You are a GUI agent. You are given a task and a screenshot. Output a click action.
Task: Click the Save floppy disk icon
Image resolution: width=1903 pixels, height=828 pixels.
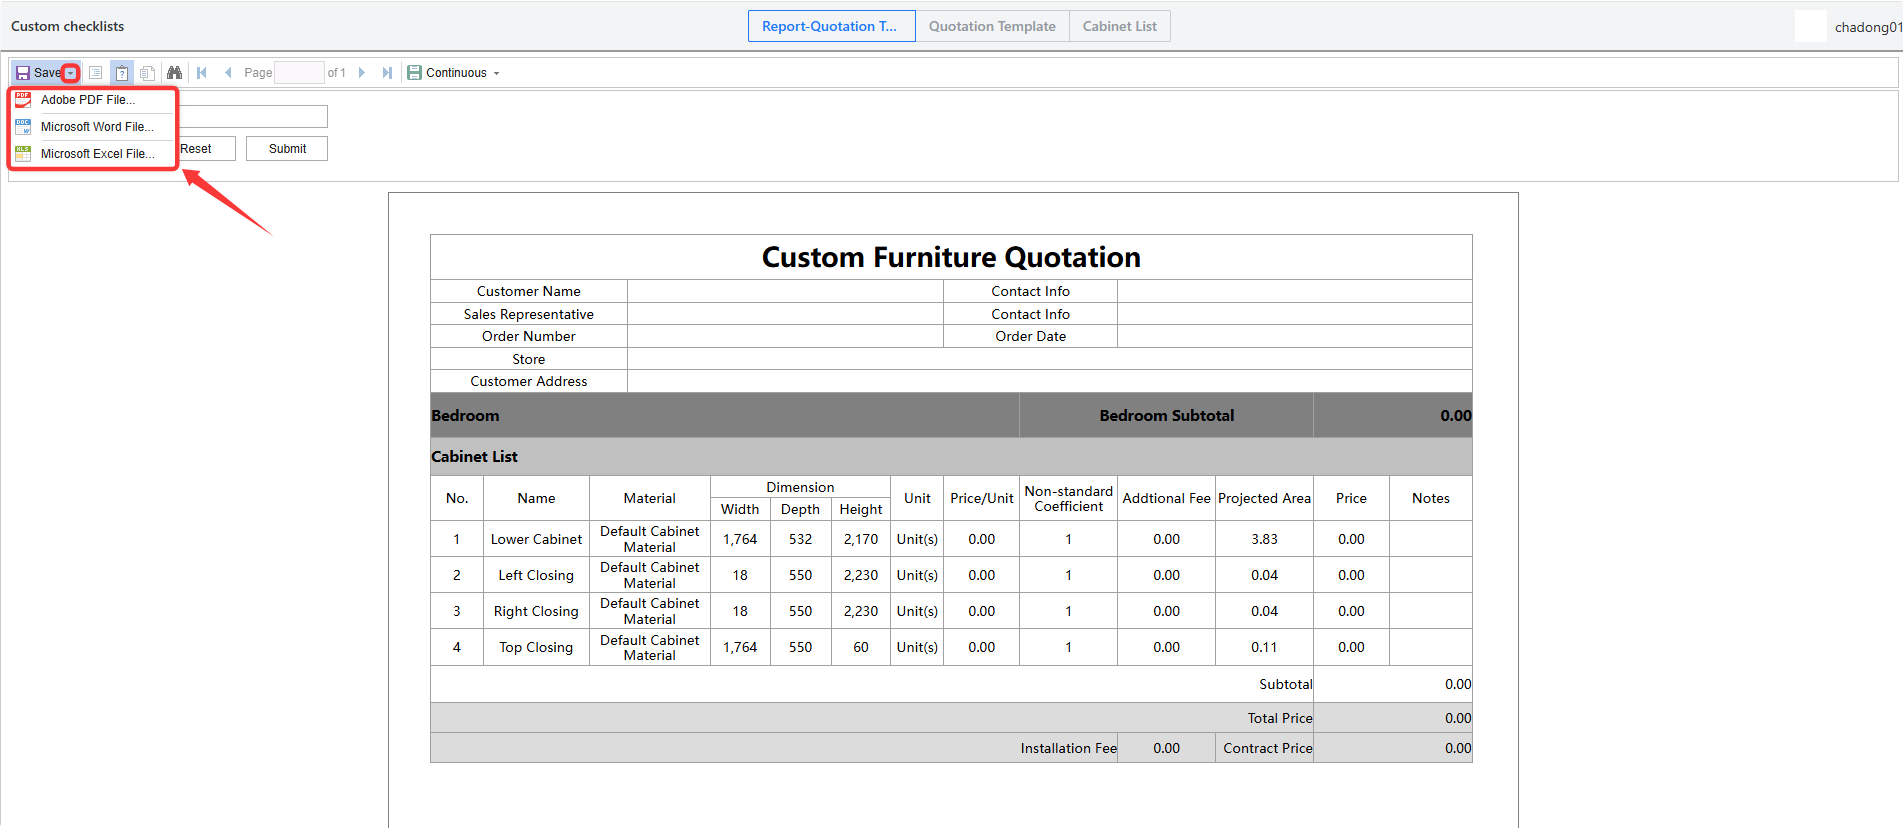click(x=23, y=73)
